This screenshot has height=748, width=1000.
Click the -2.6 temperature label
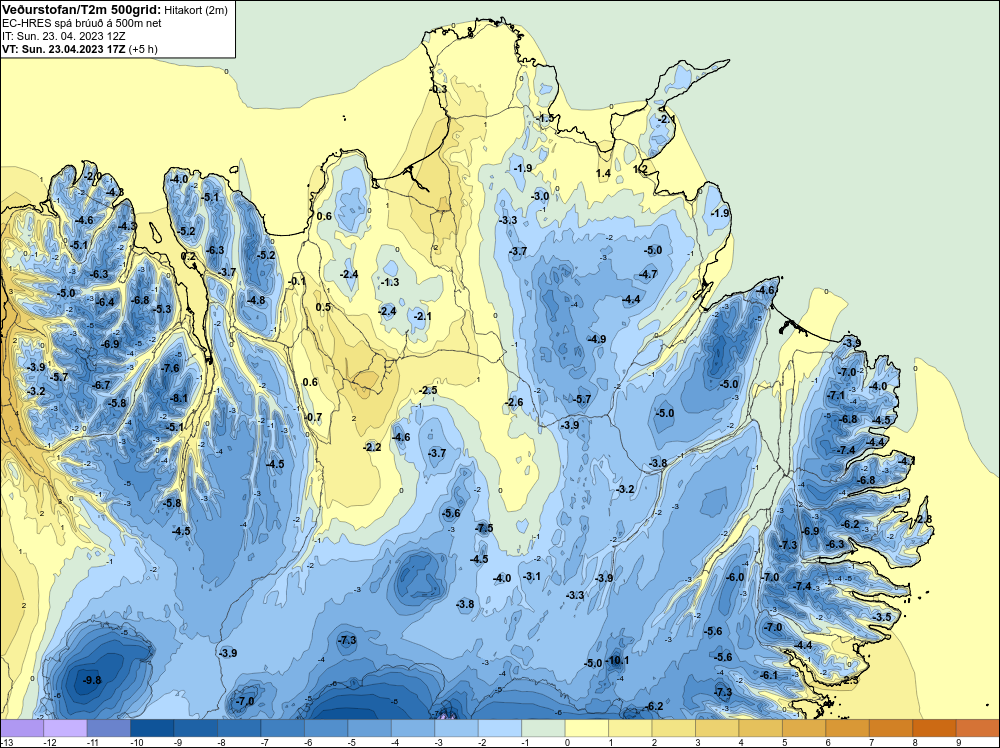(x=515, y=402)
